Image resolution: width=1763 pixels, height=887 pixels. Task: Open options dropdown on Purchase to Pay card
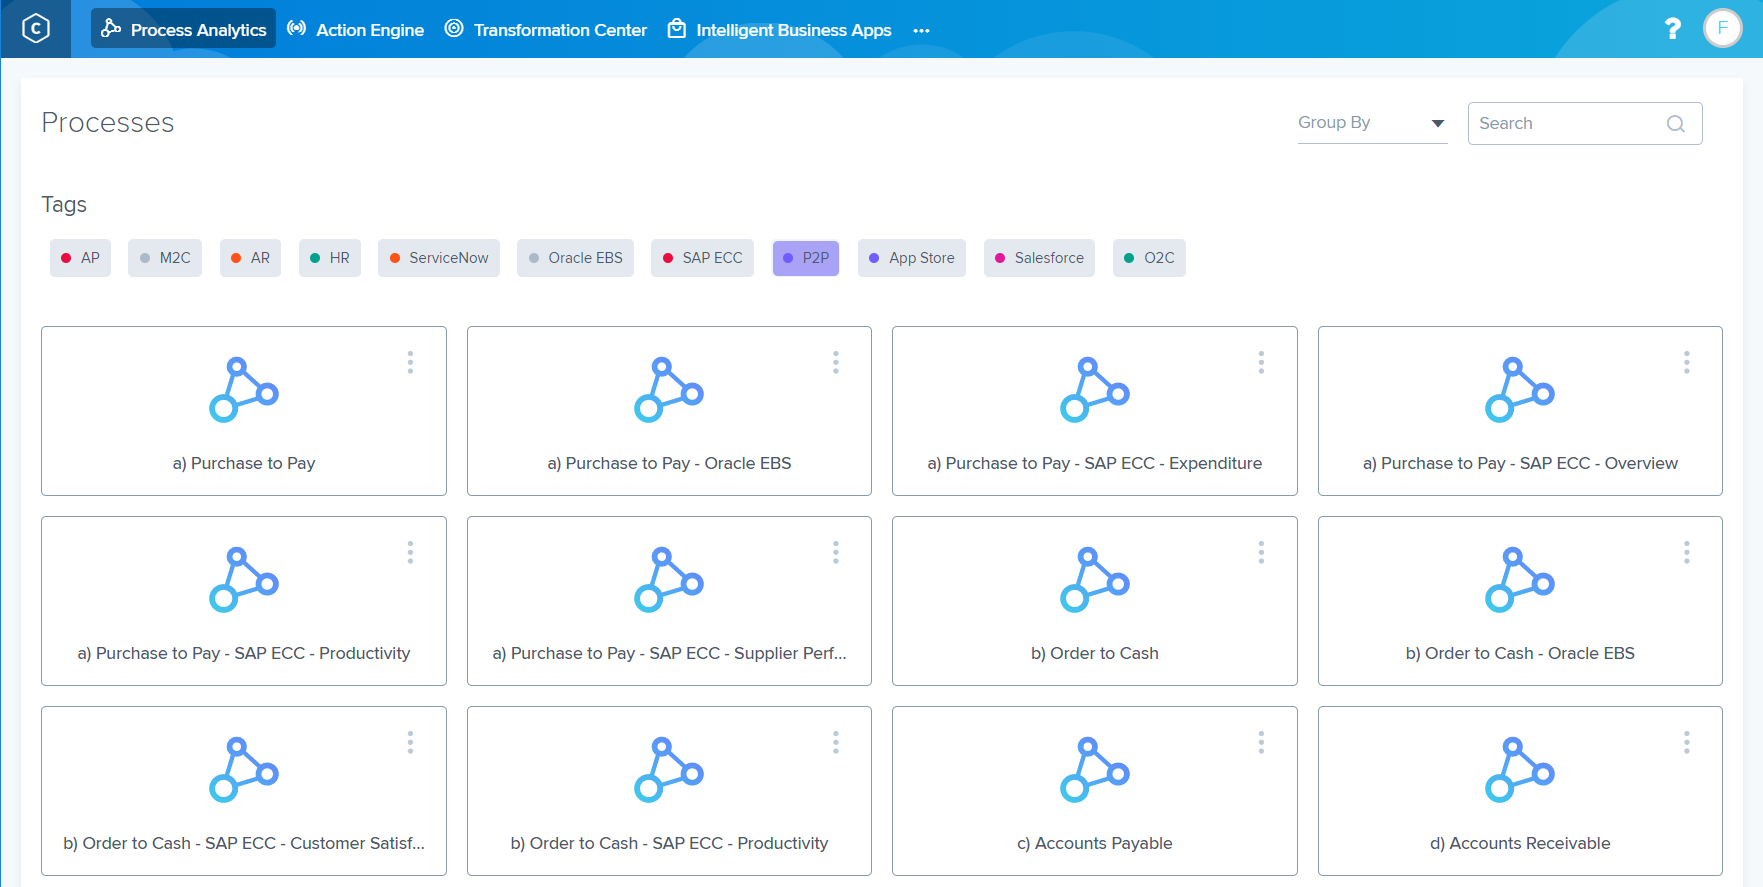(x=410, y=362)
